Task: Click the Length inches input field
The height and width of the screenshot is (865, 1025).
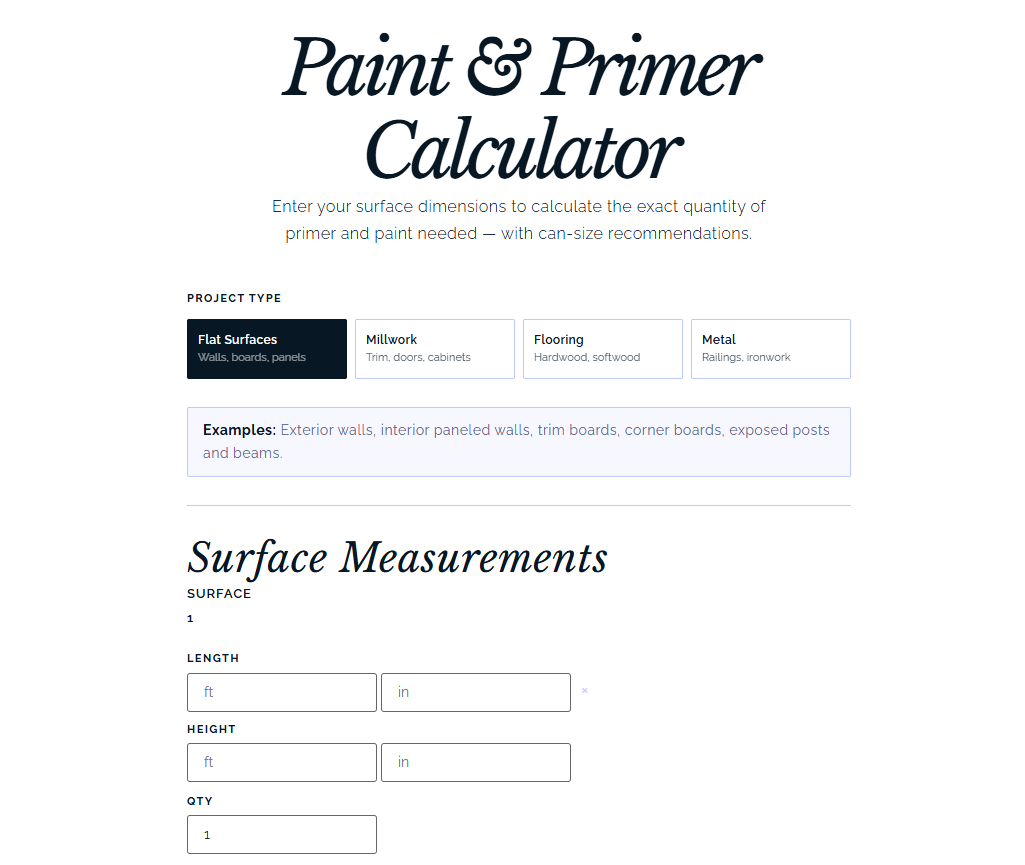Action: click(476, 692)
